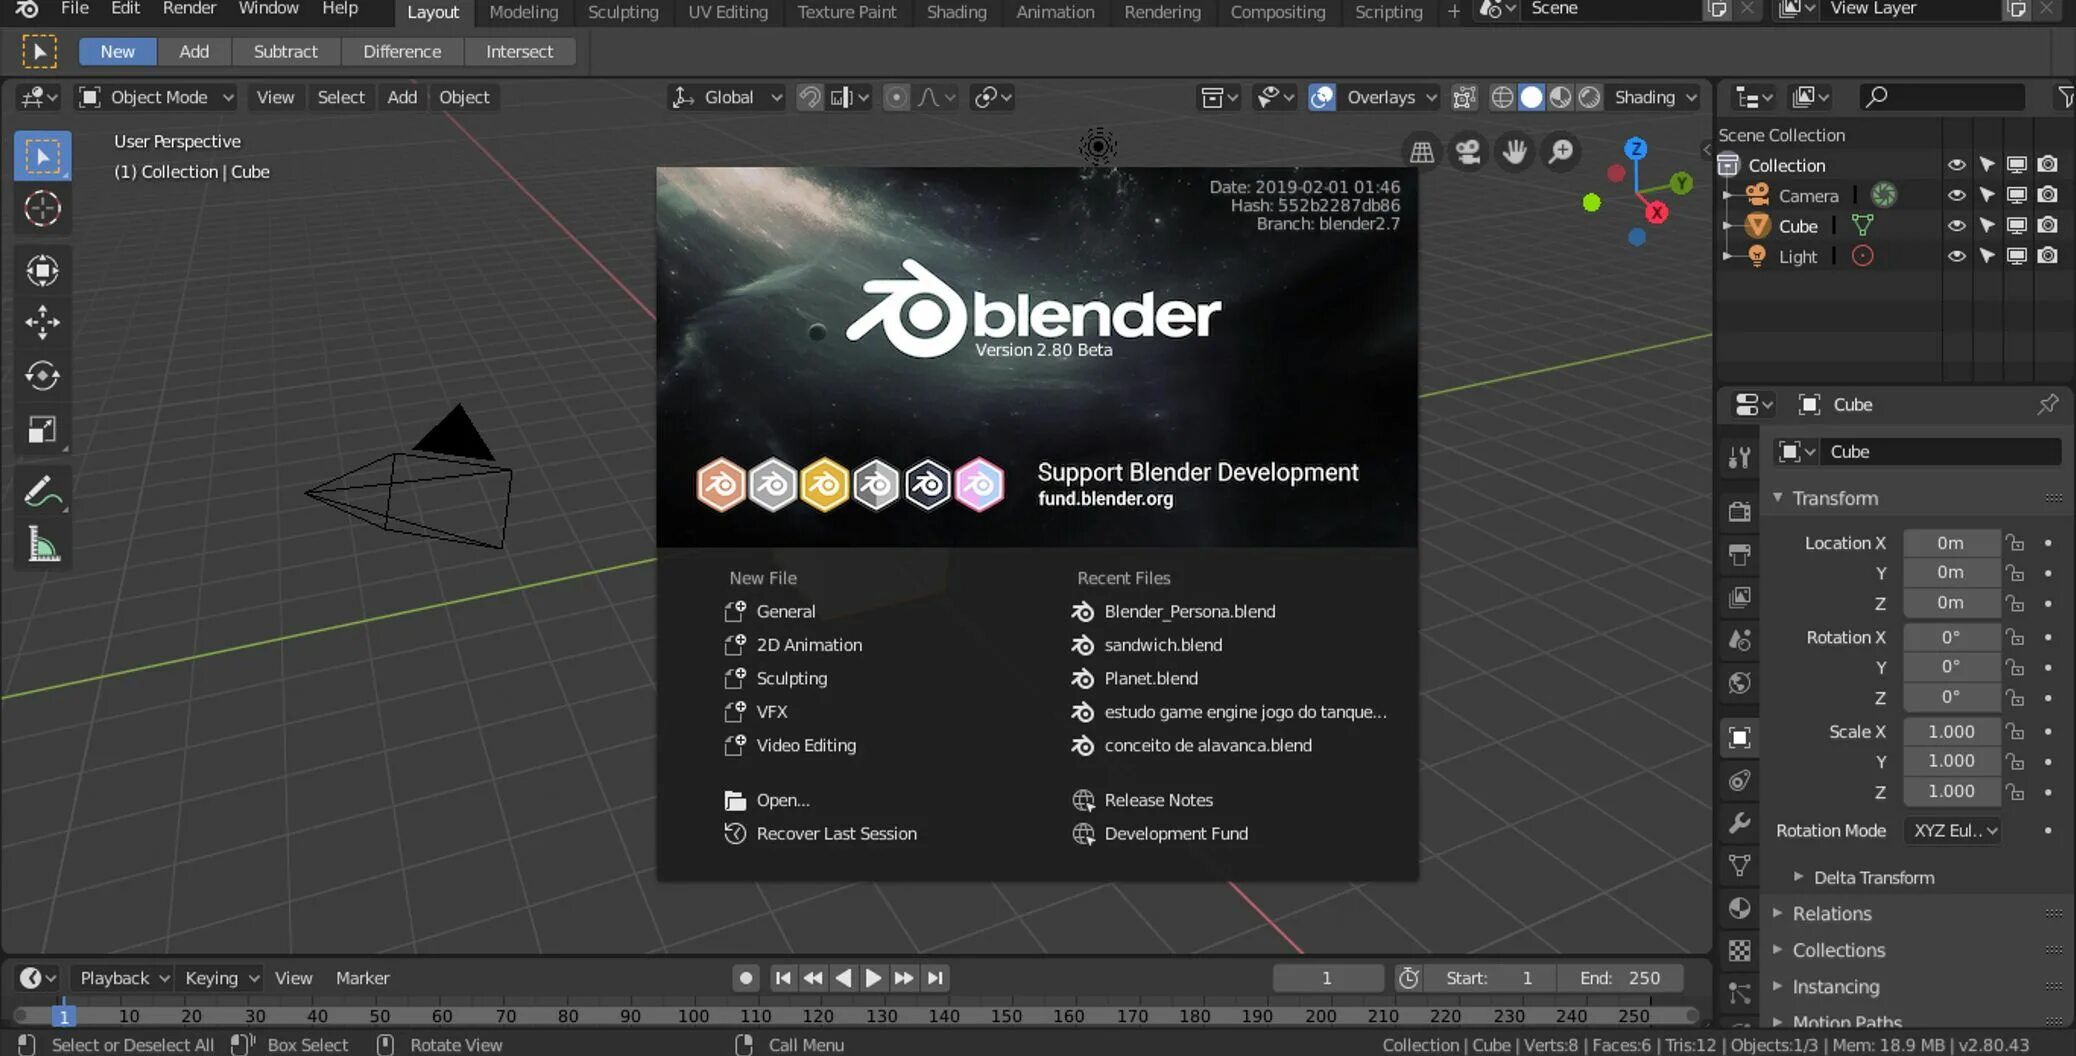Open the Object Data mesh properties tab
This screenshot has width=2076, height=1056.
(1740, 865)
